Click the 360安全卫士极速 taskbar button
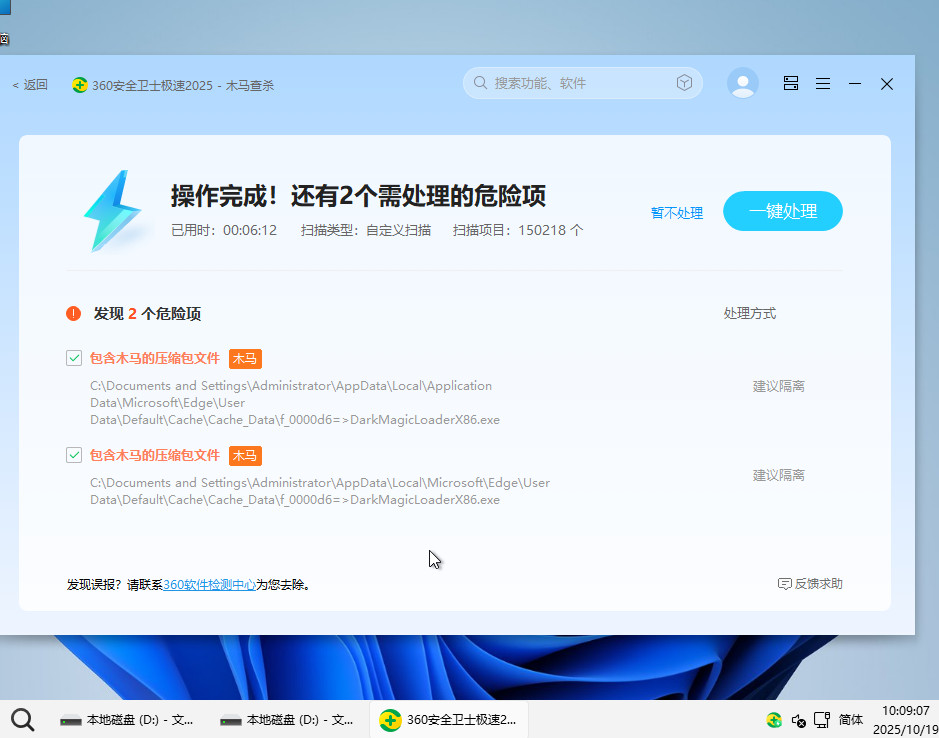Image resolution: width=939 pixels, height=738 pixels. click(x=449, y=719)
